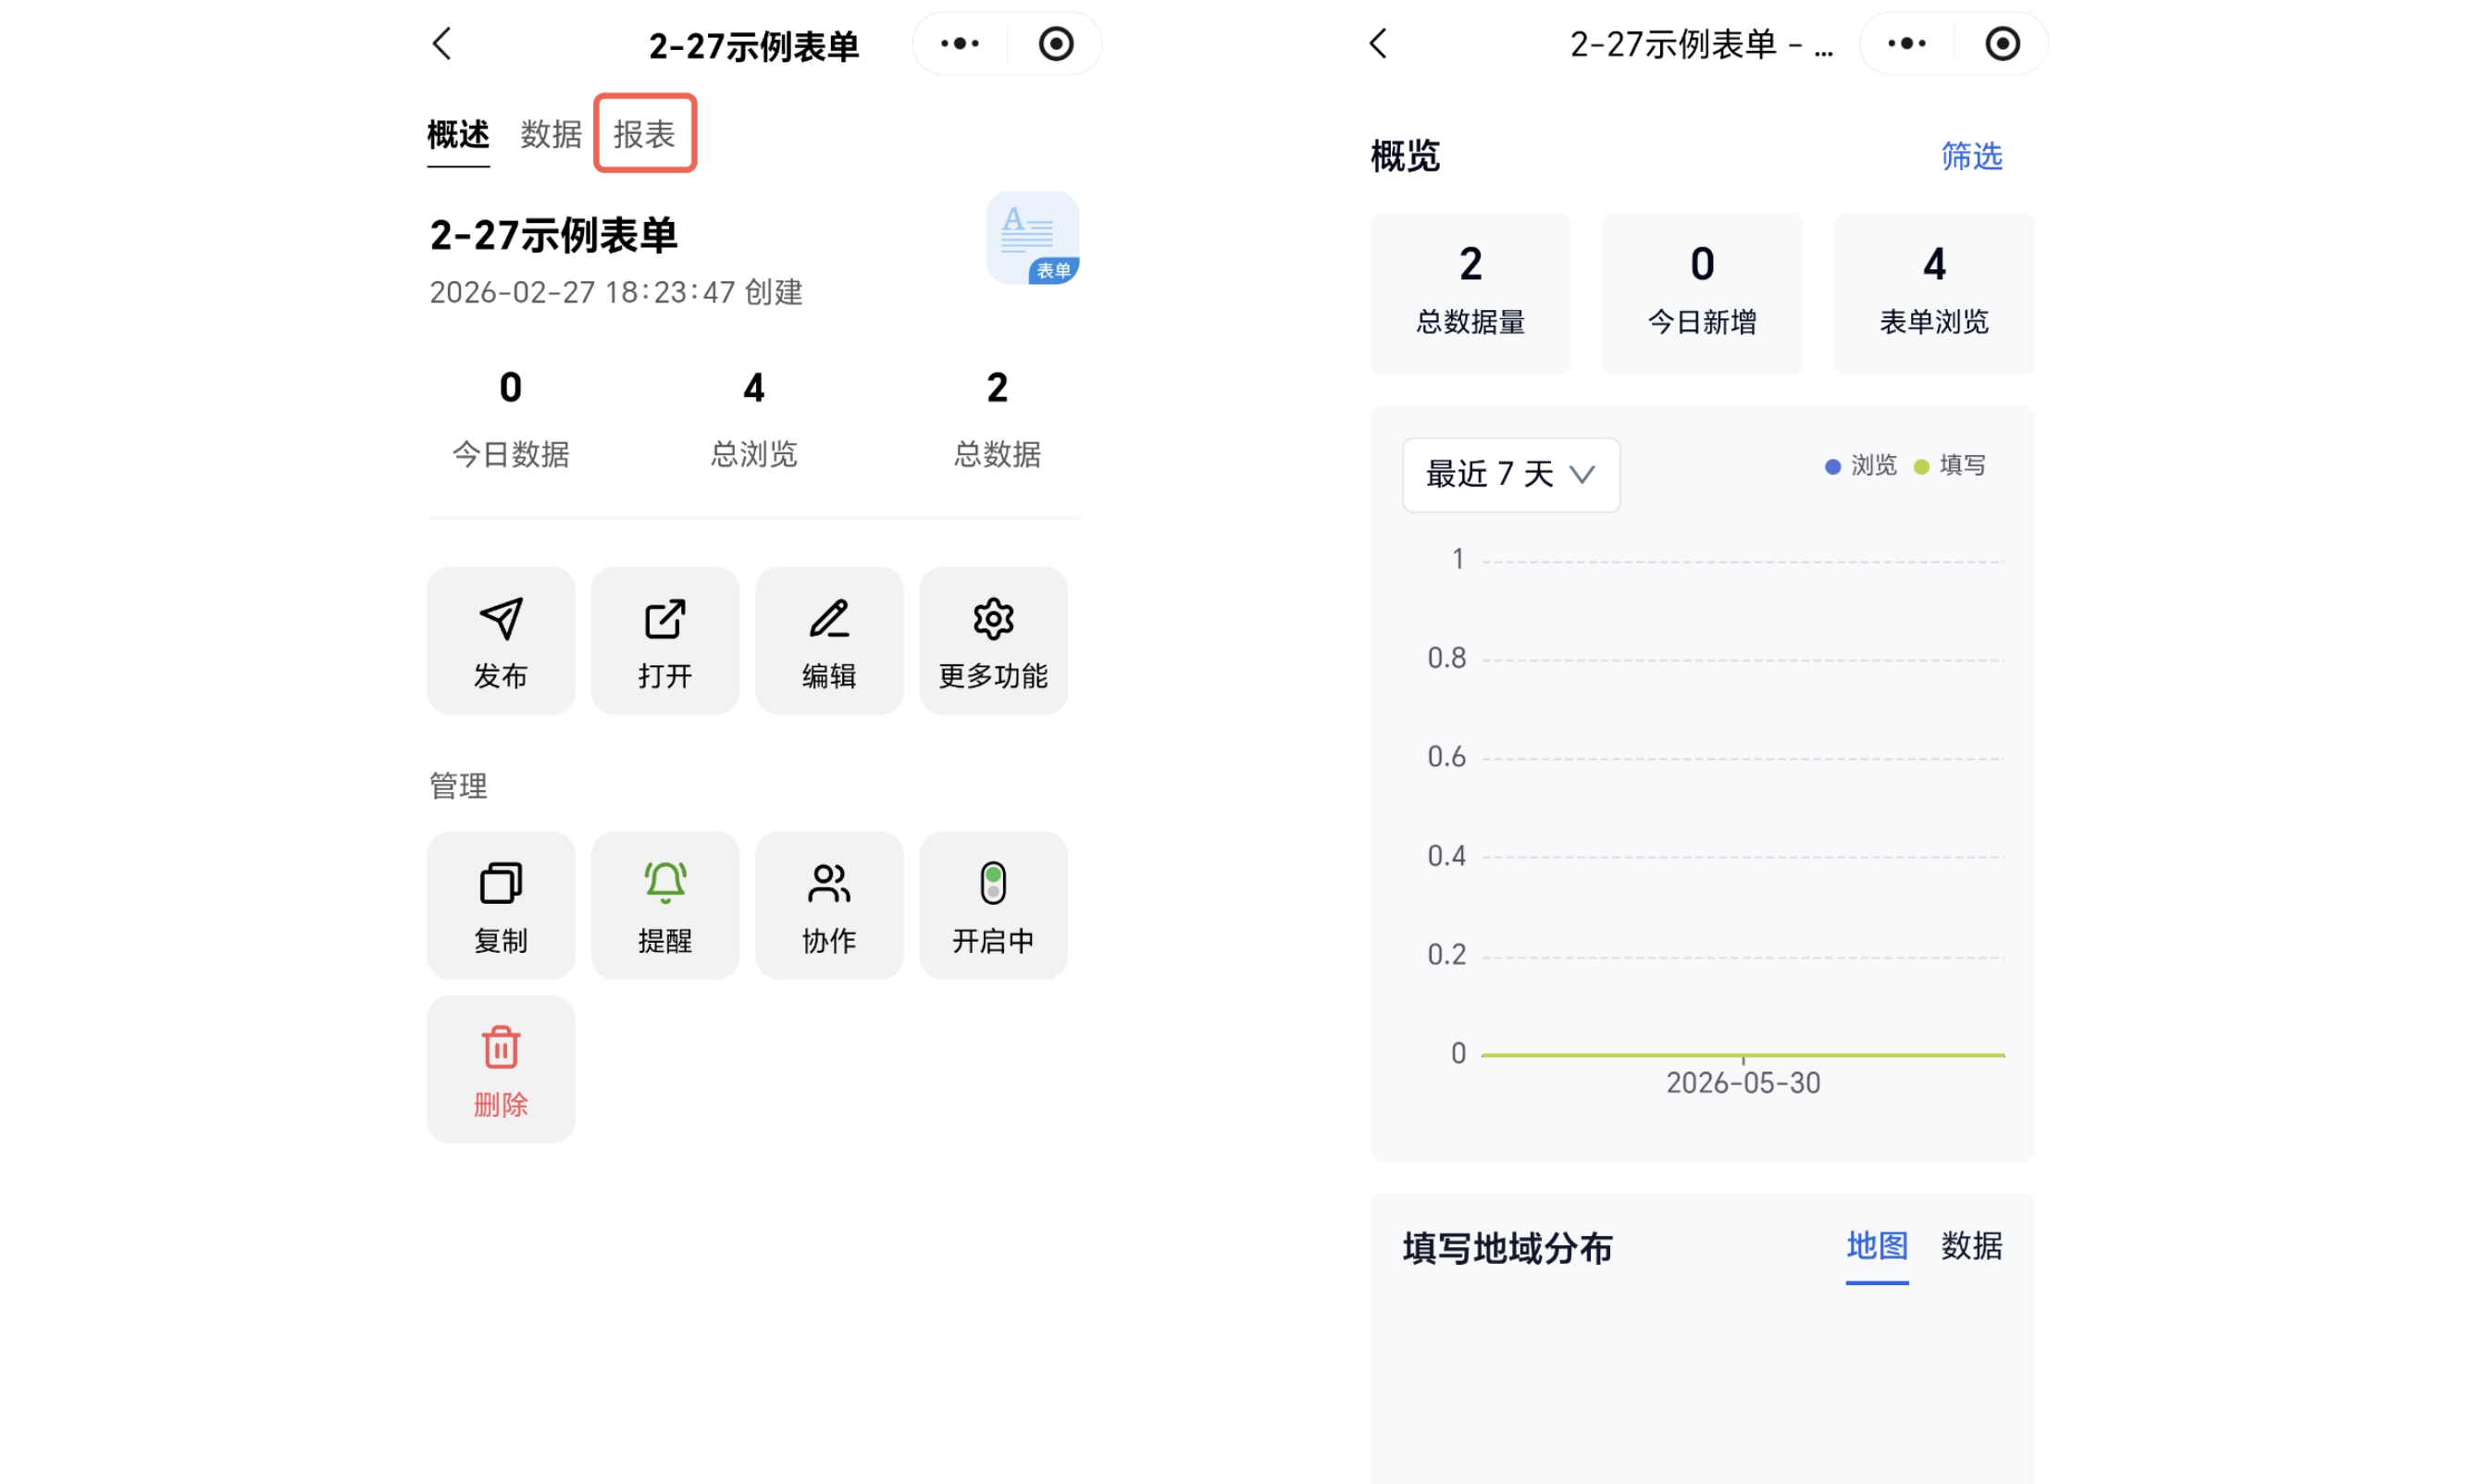The height and width of the screenshot is (1484, 2469).
Task: Click the 2-27示例表单 heading below tabs
Action: click(x=553, y=236)
